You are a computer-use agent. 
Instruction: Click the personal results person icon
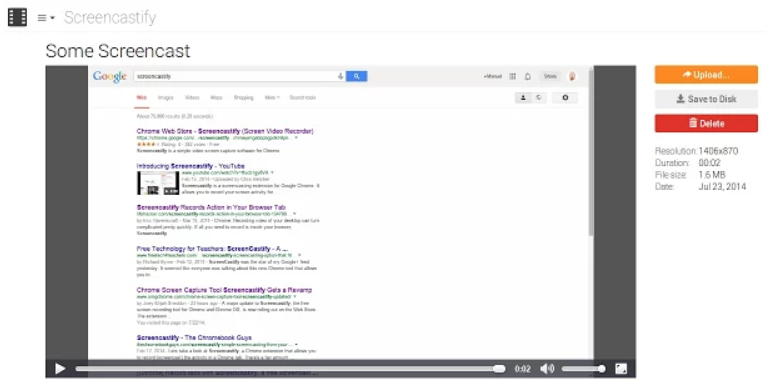coord(523,98)
